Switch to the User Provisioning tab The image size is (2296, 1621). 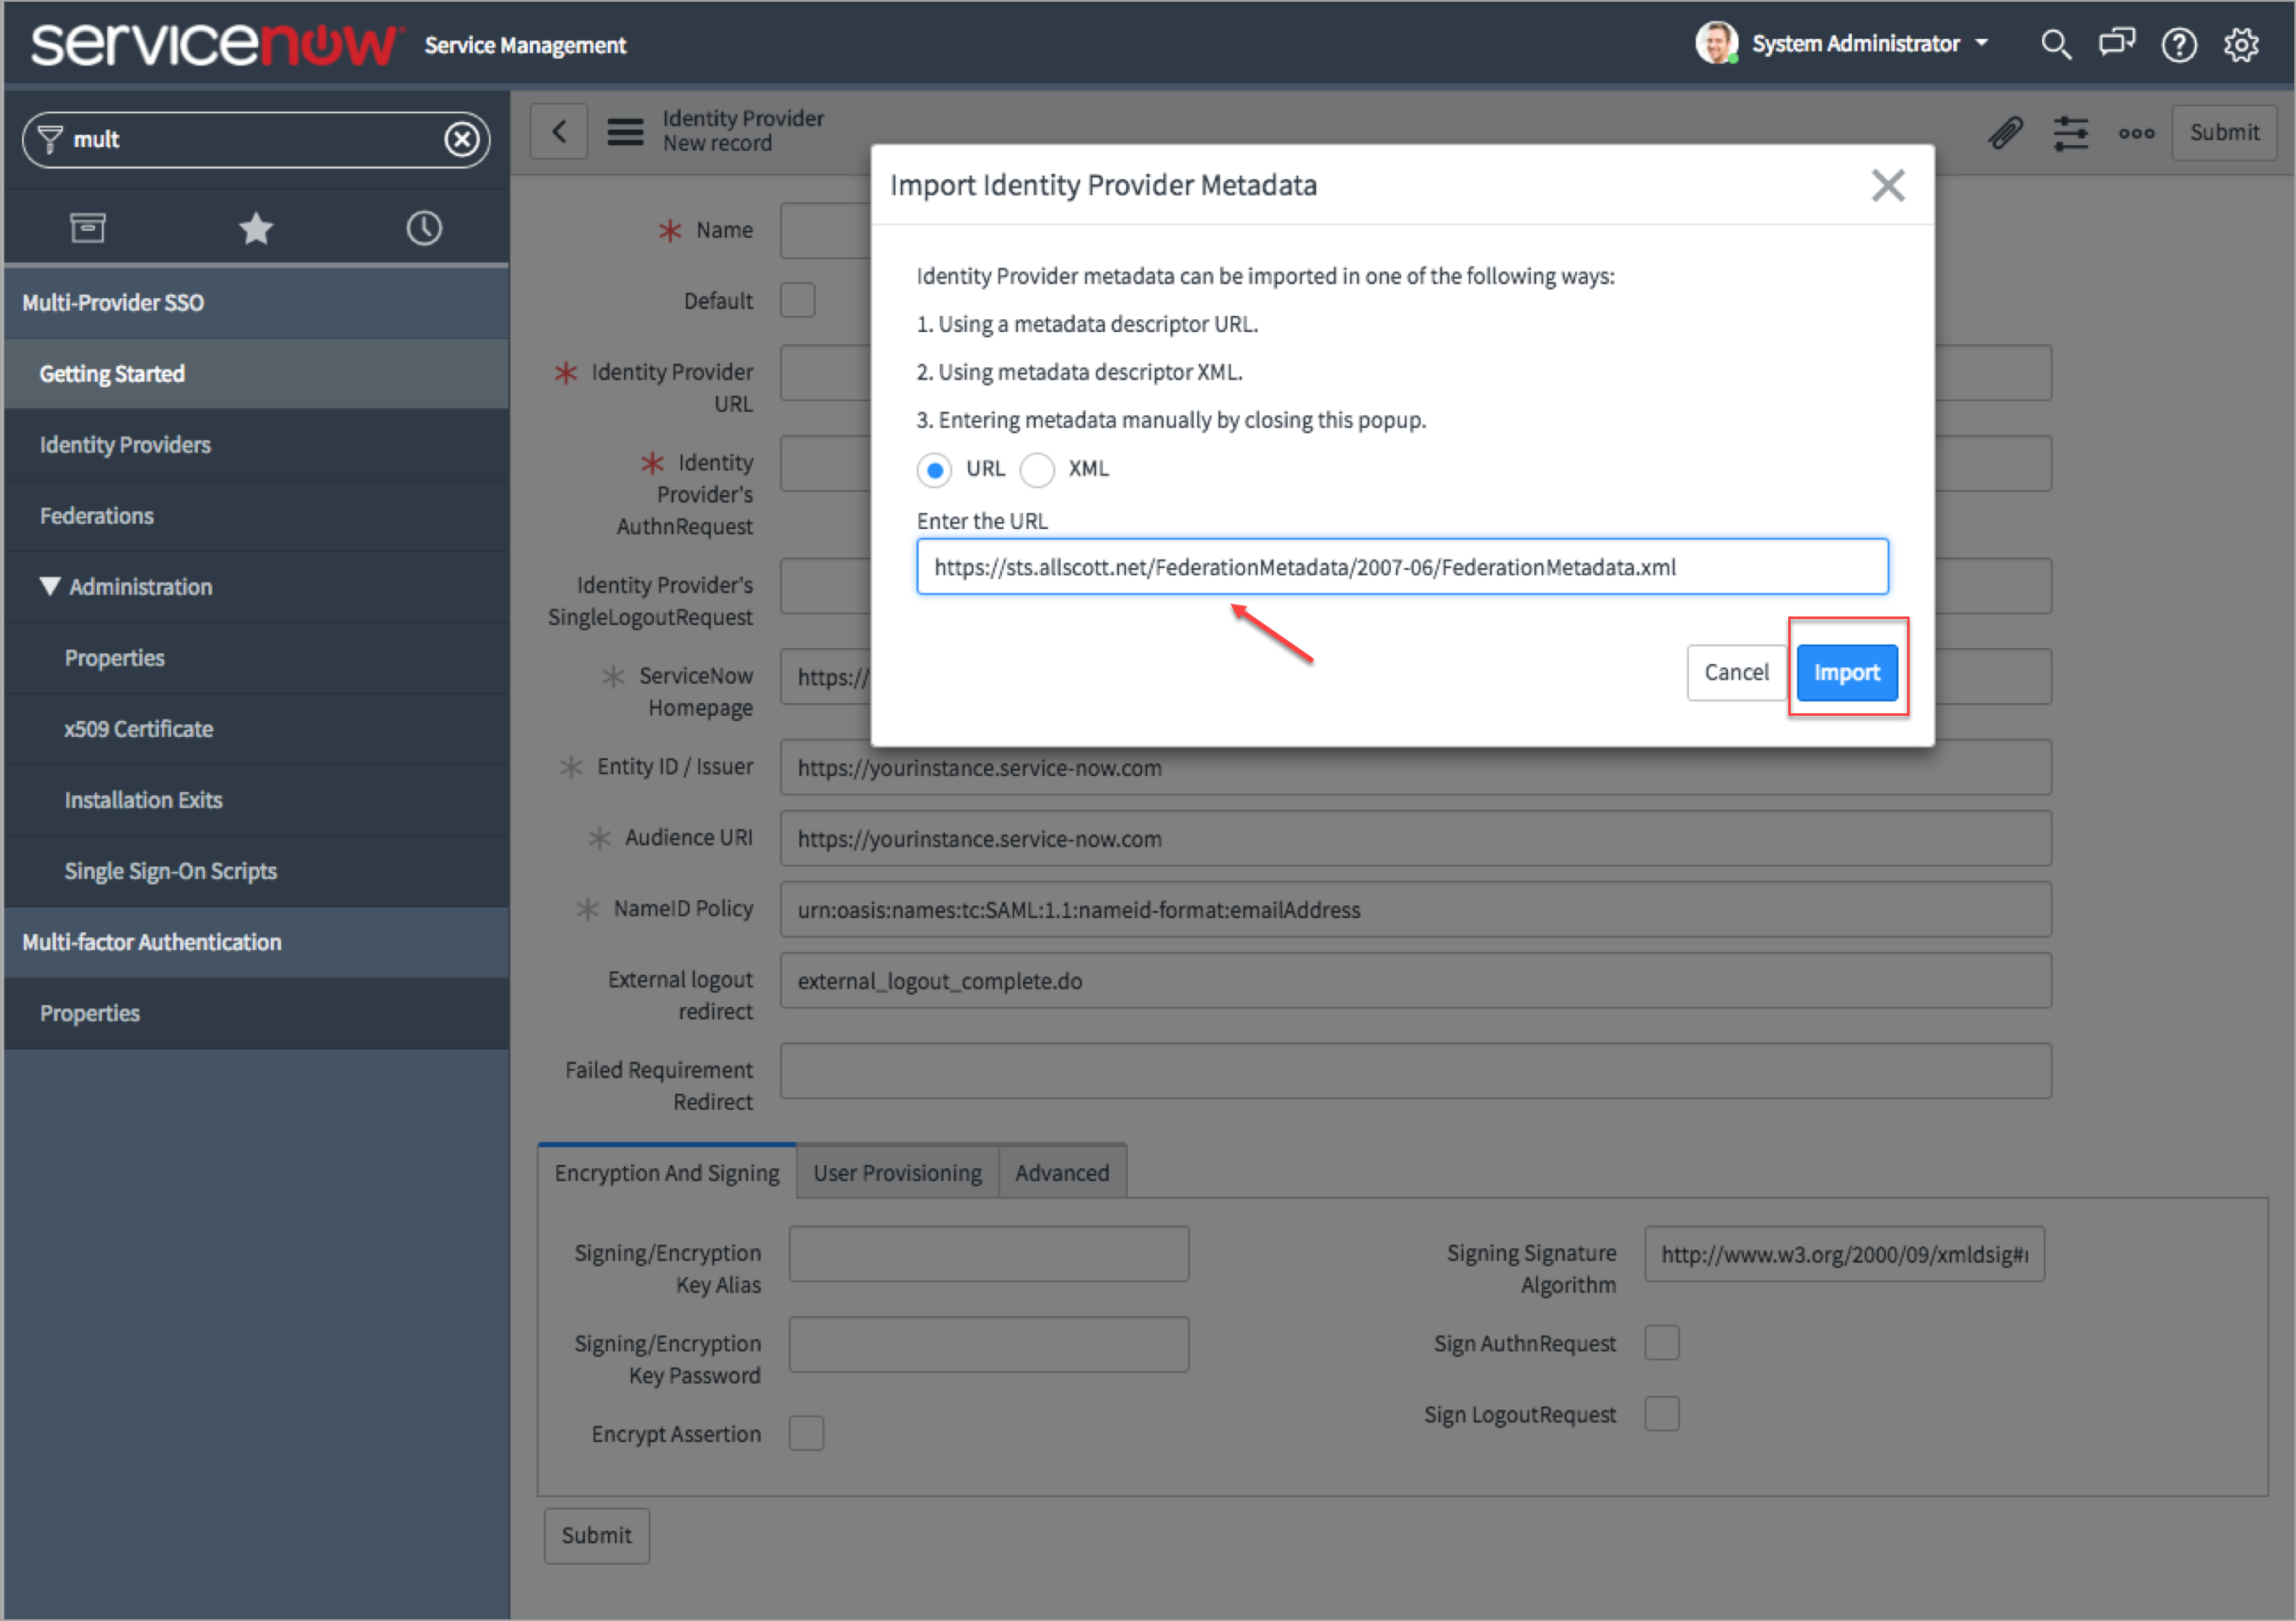(x=897, y=1173)
